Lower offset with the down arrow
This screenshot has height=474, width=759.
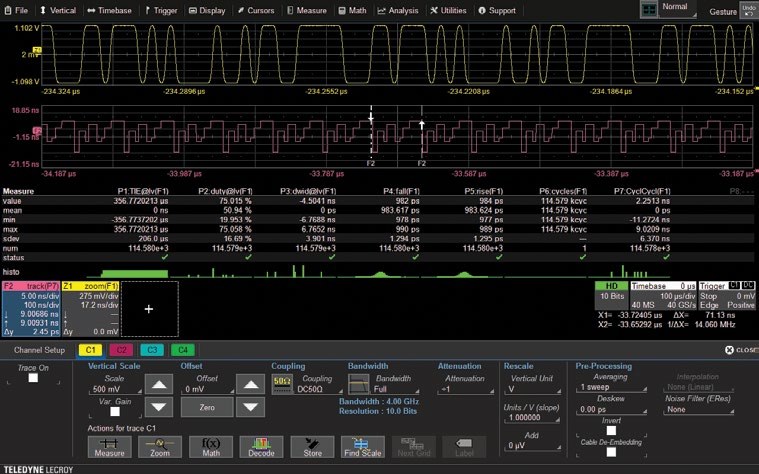250,407
